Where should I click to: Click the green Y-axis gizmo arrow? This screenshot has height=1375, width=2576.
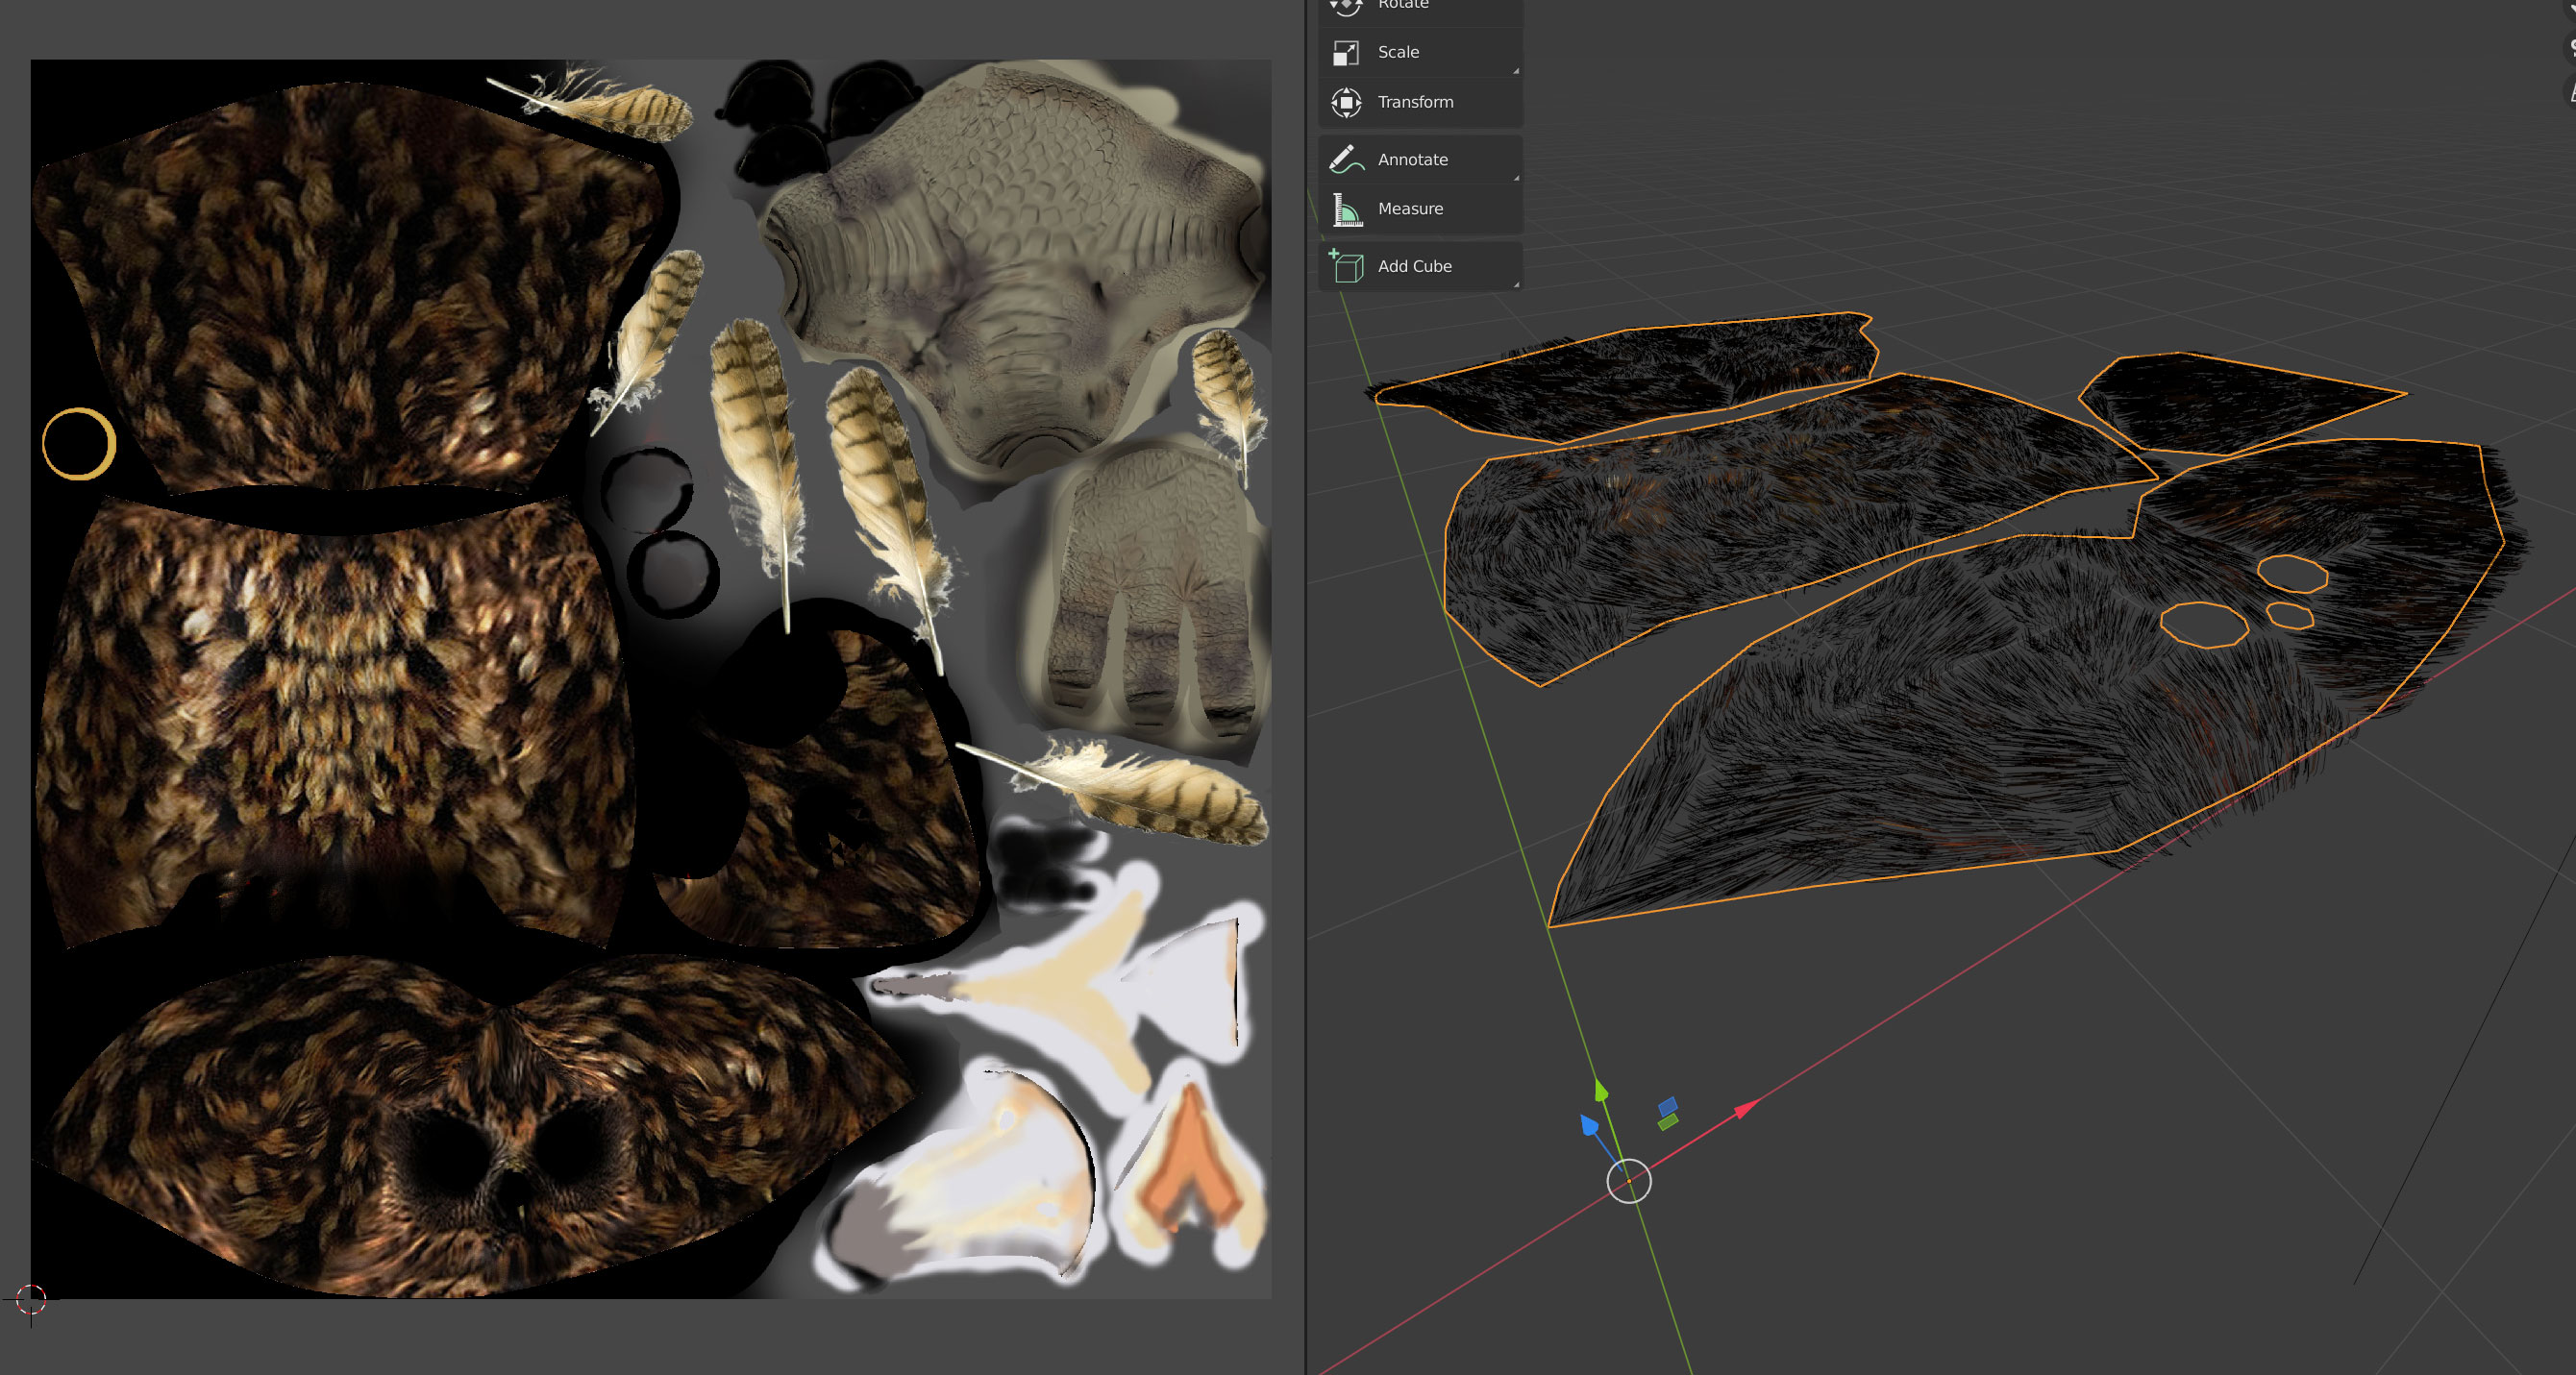[1600, 1090]
